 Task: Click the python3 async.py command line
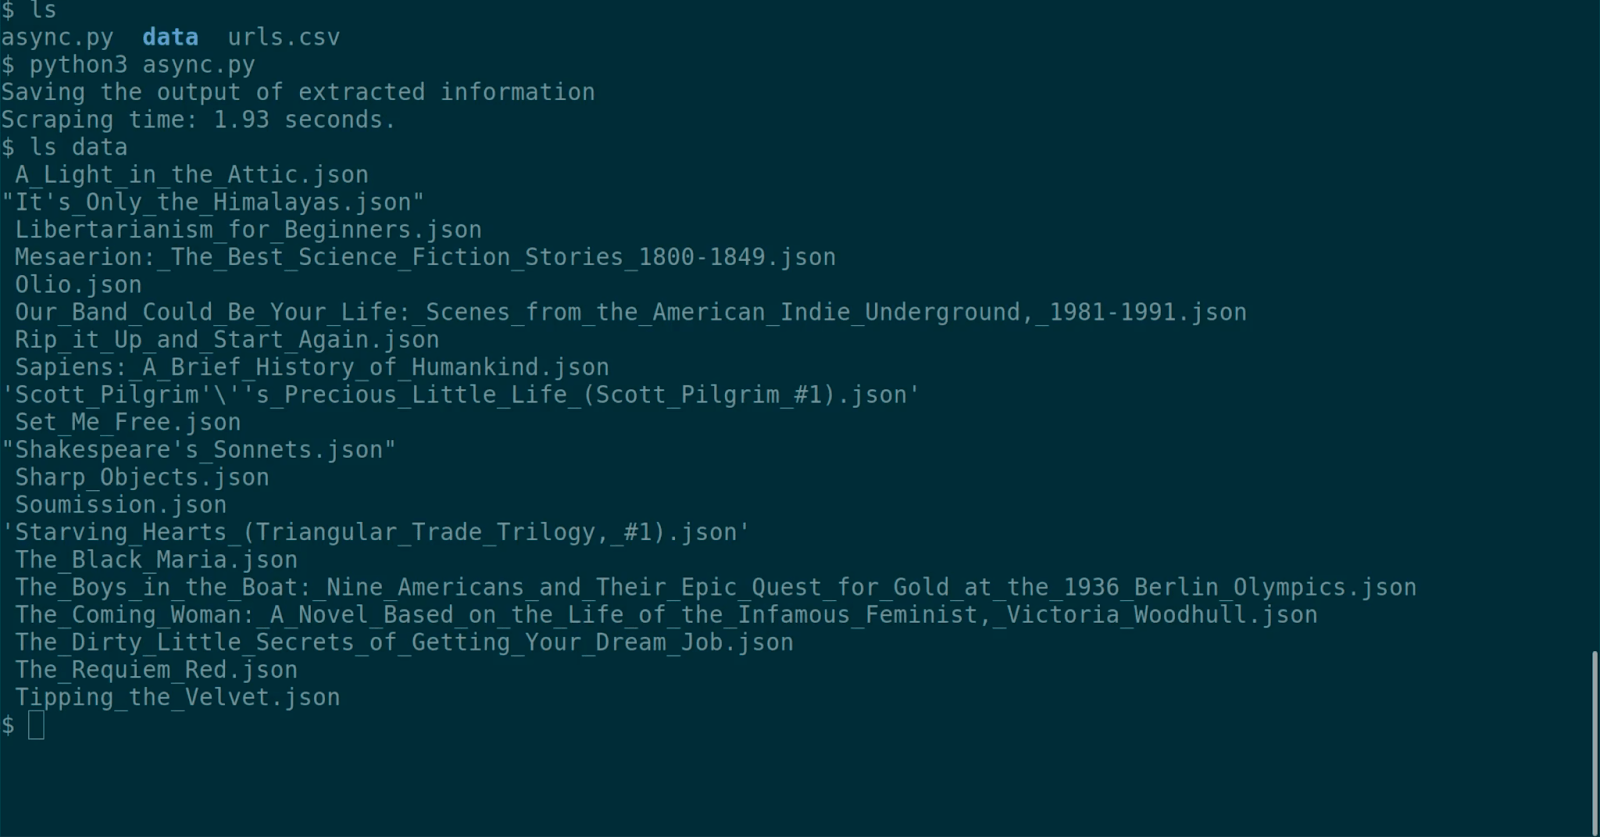[141, 65]
